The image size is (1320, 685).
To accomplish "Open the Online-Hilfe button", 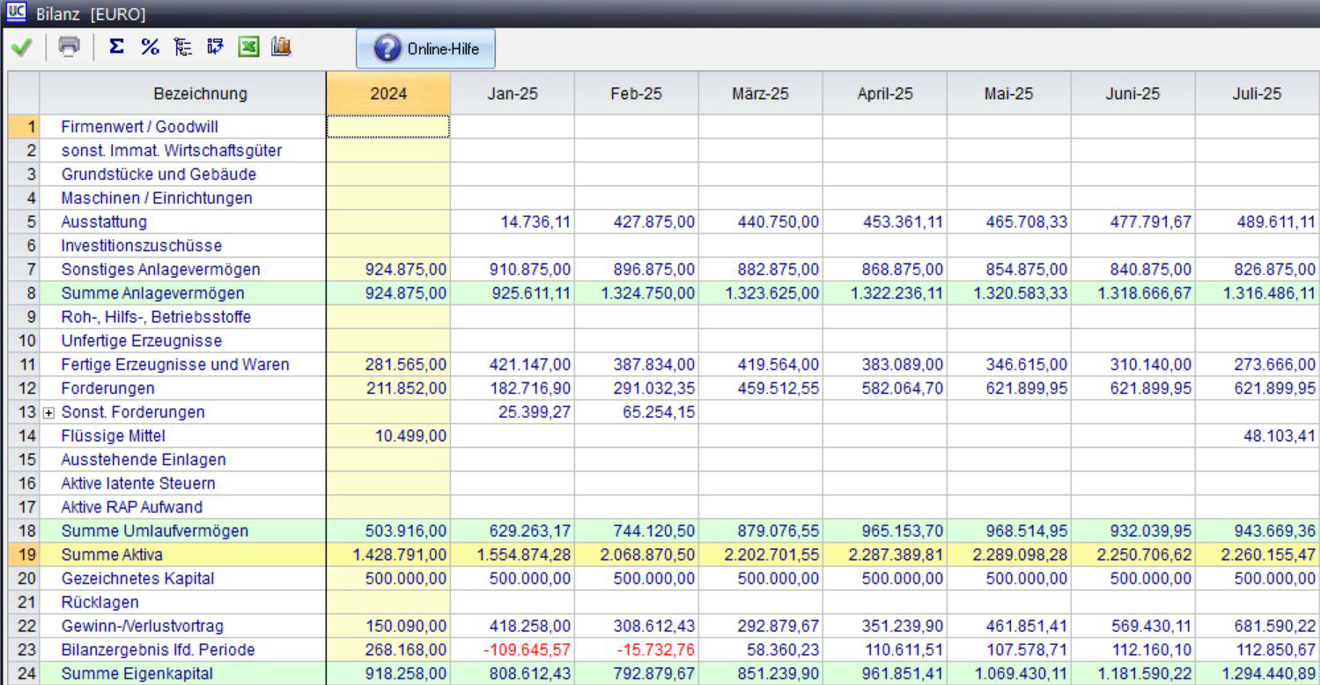I will pyautogui.click(x=426, y=49).
